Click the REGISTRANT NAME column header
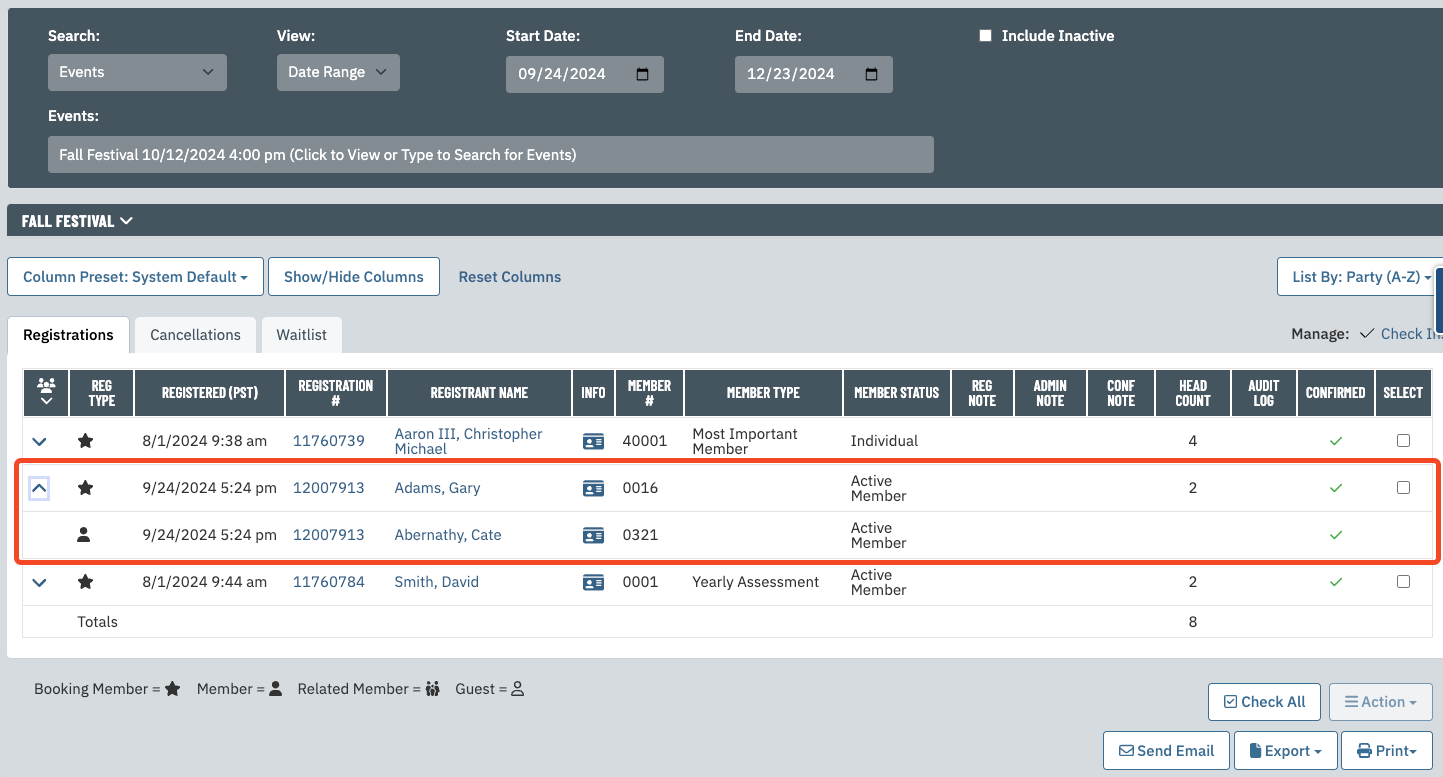 point(479,393)
